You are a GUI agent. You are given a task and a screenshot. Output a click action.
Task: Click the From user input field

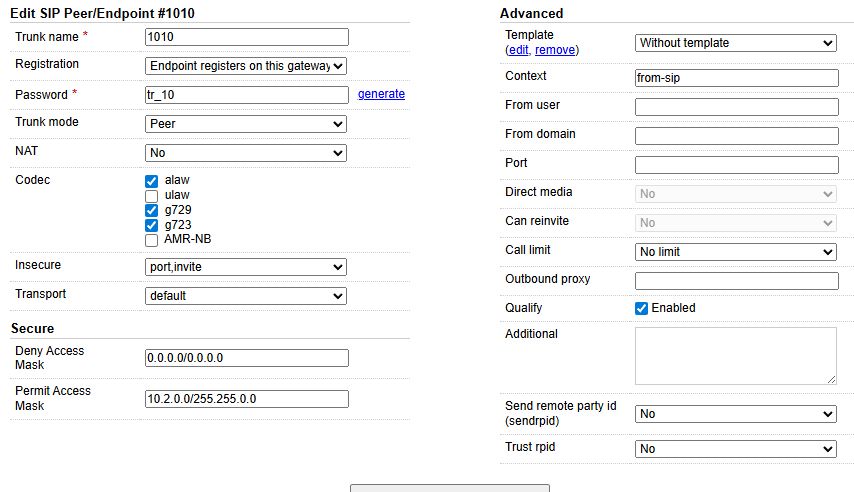737,107
